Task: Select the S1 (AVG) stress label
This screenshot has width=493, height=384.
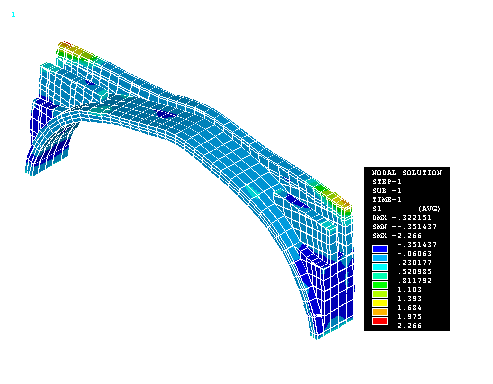Action: [406, 209]
